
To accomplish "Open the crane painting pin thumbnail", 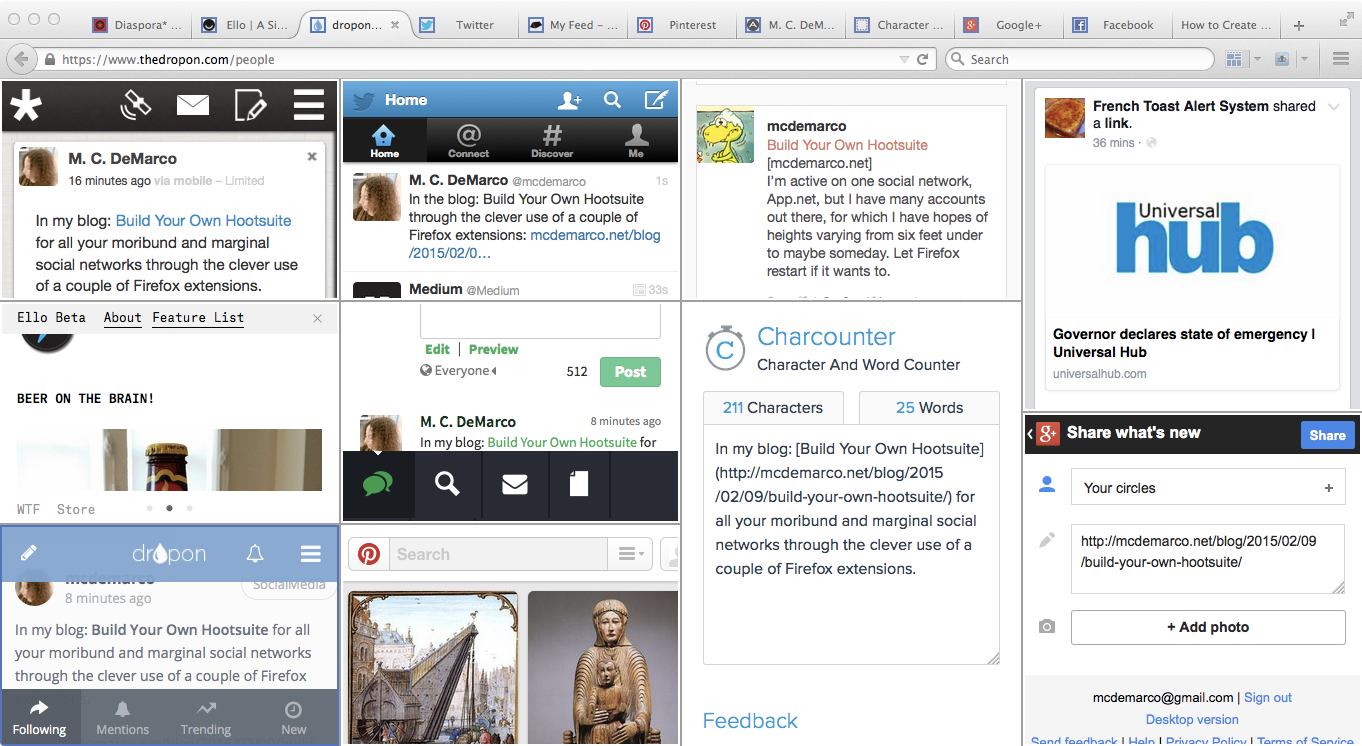I will click(433, 668).
